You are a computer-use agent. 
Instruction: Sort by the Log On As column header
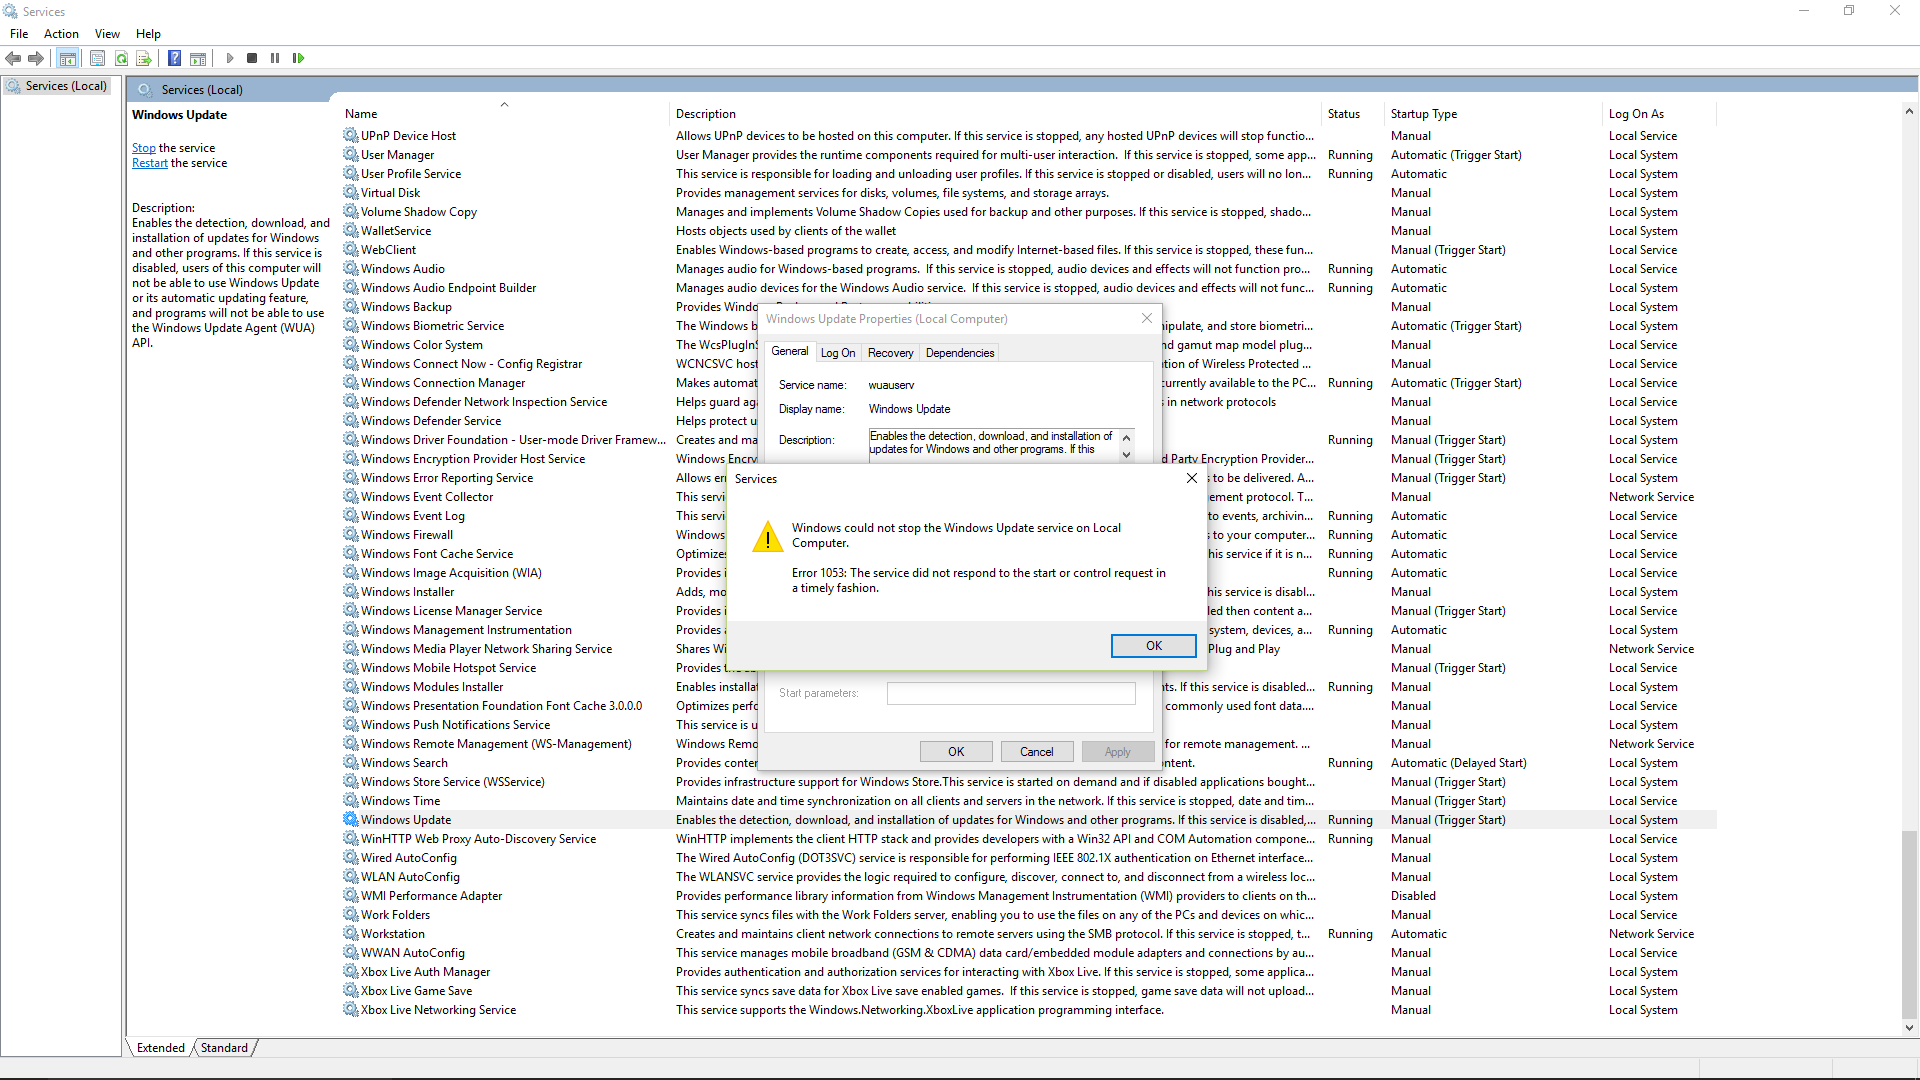click(1659, 114)
